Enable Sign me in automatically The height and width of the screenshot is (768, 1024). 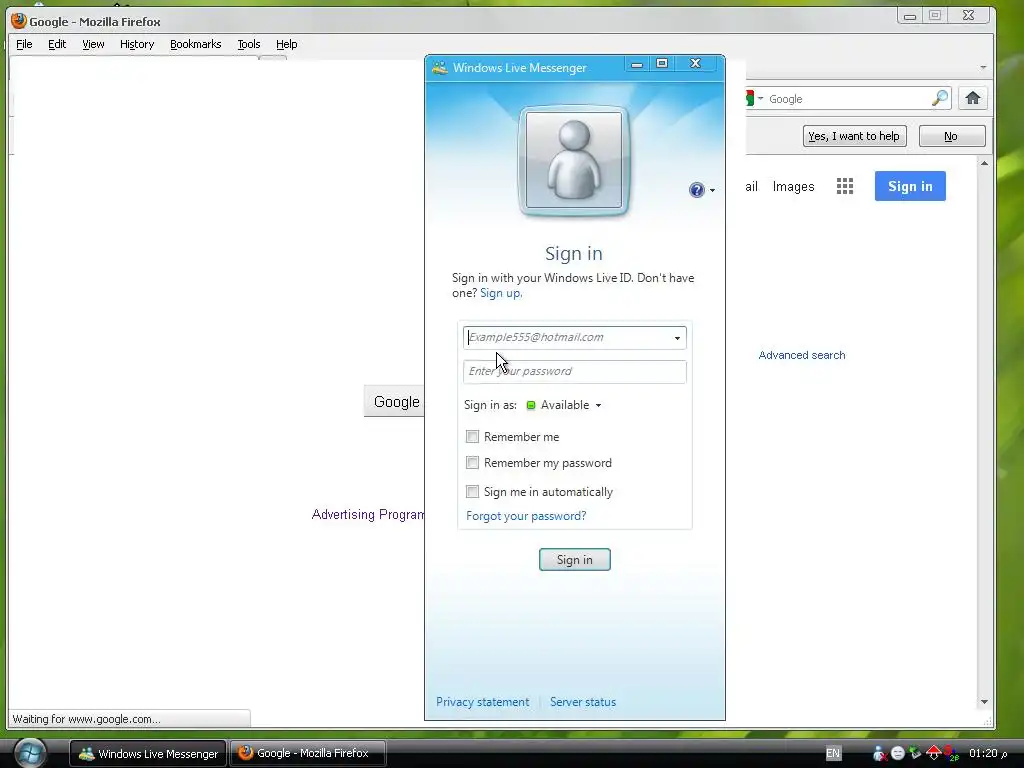(x=472, y=491)
